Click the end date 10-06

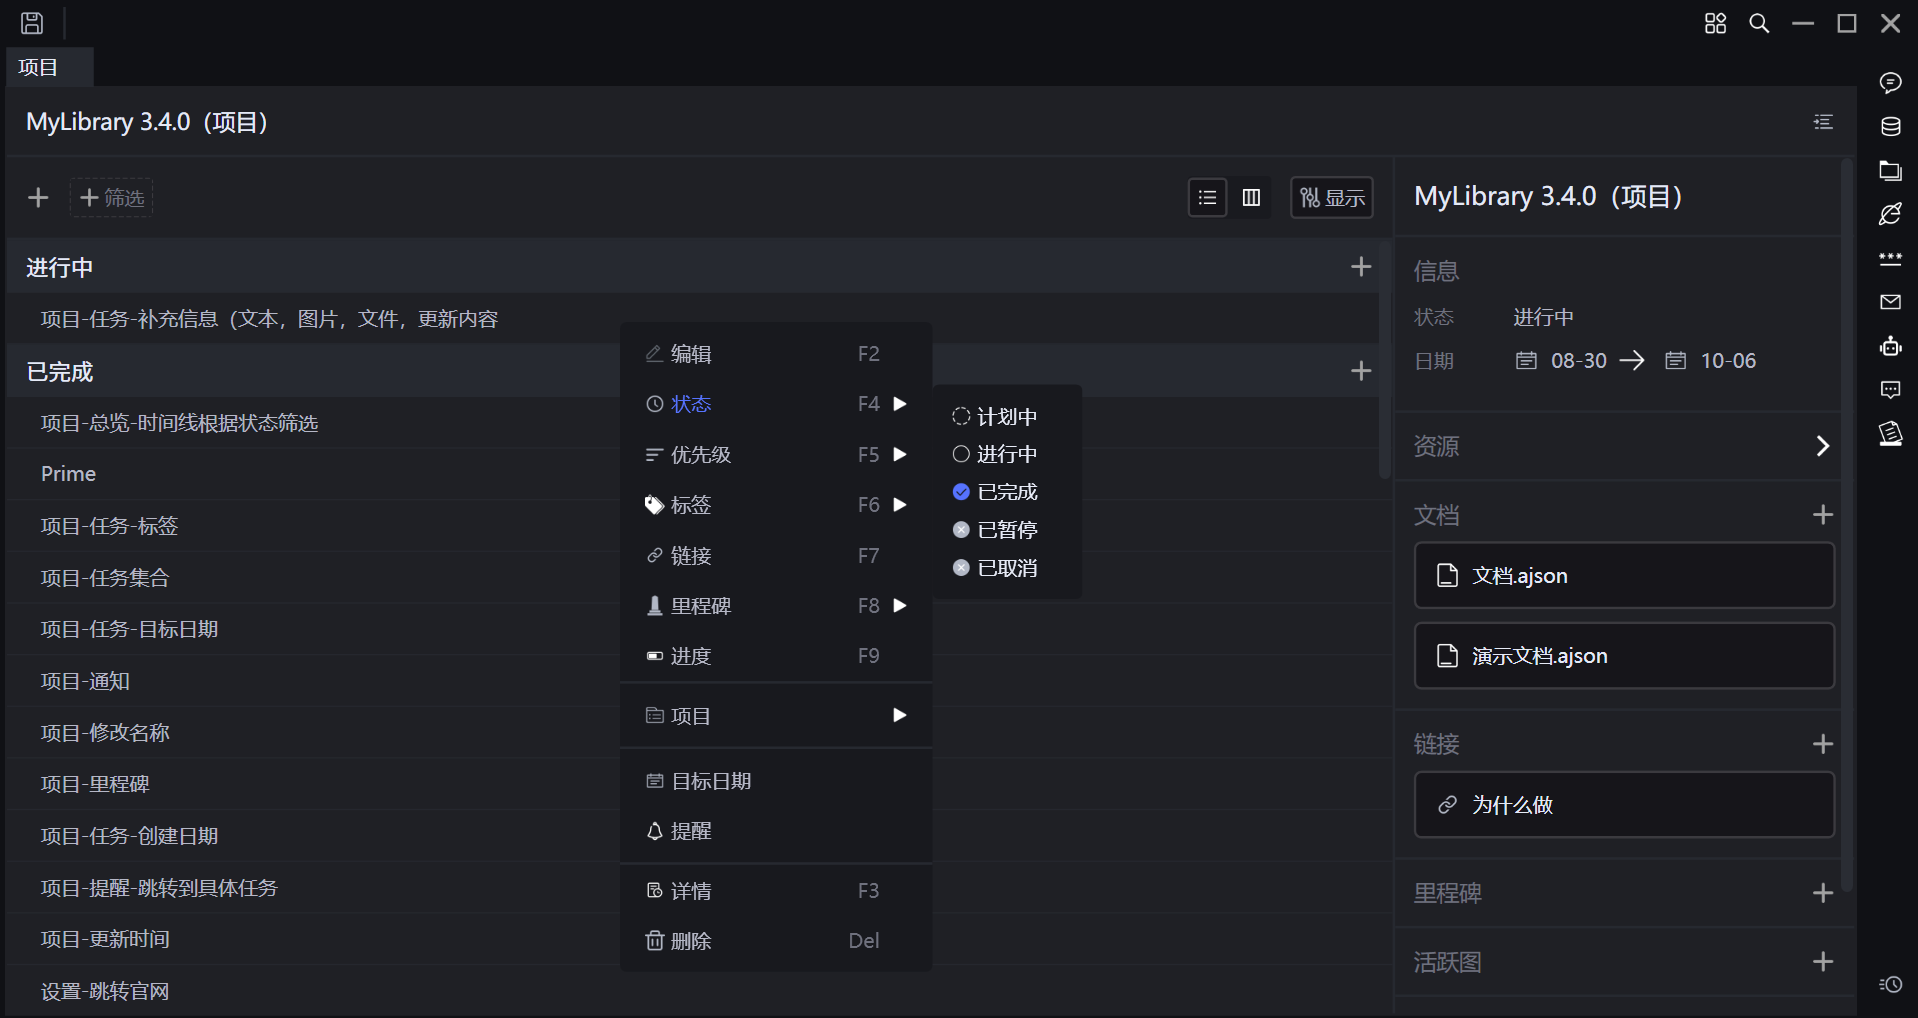click(x=1728, y=361)
